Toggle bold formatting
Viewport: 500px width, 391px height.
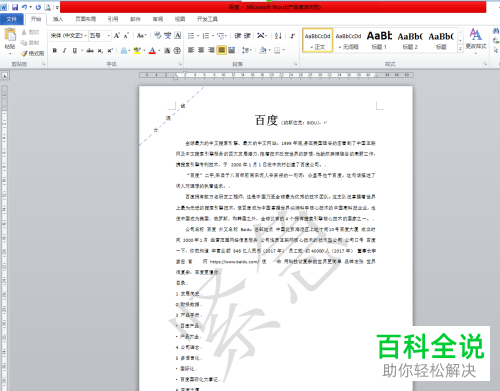pyautogui.click(x=55, y=50)
